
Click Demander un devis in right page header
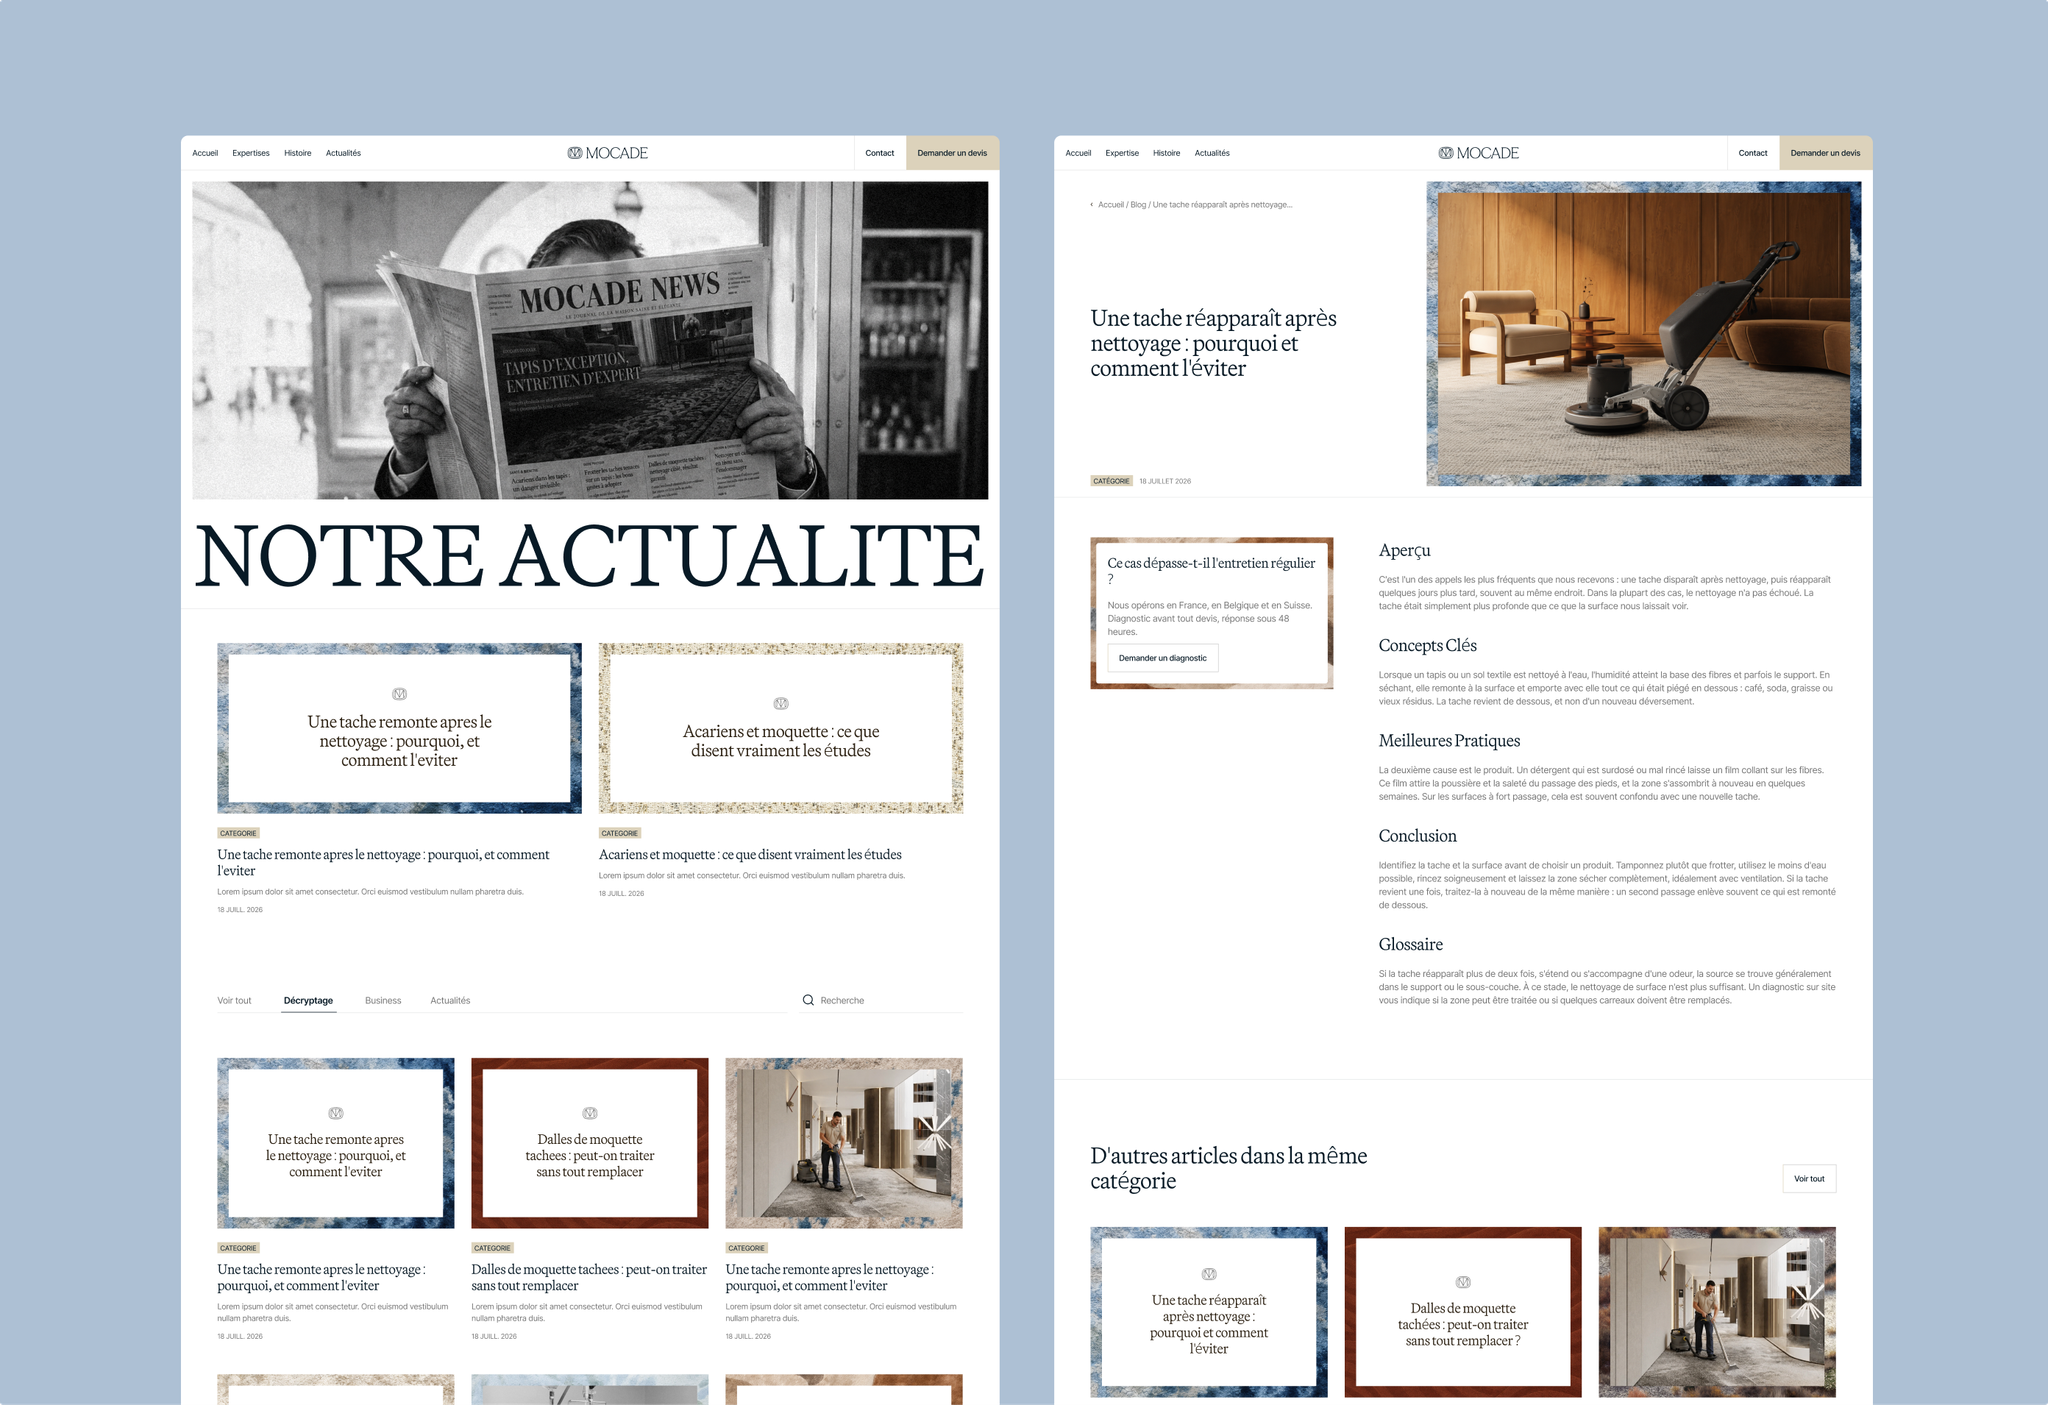(x=1826, y=153)
